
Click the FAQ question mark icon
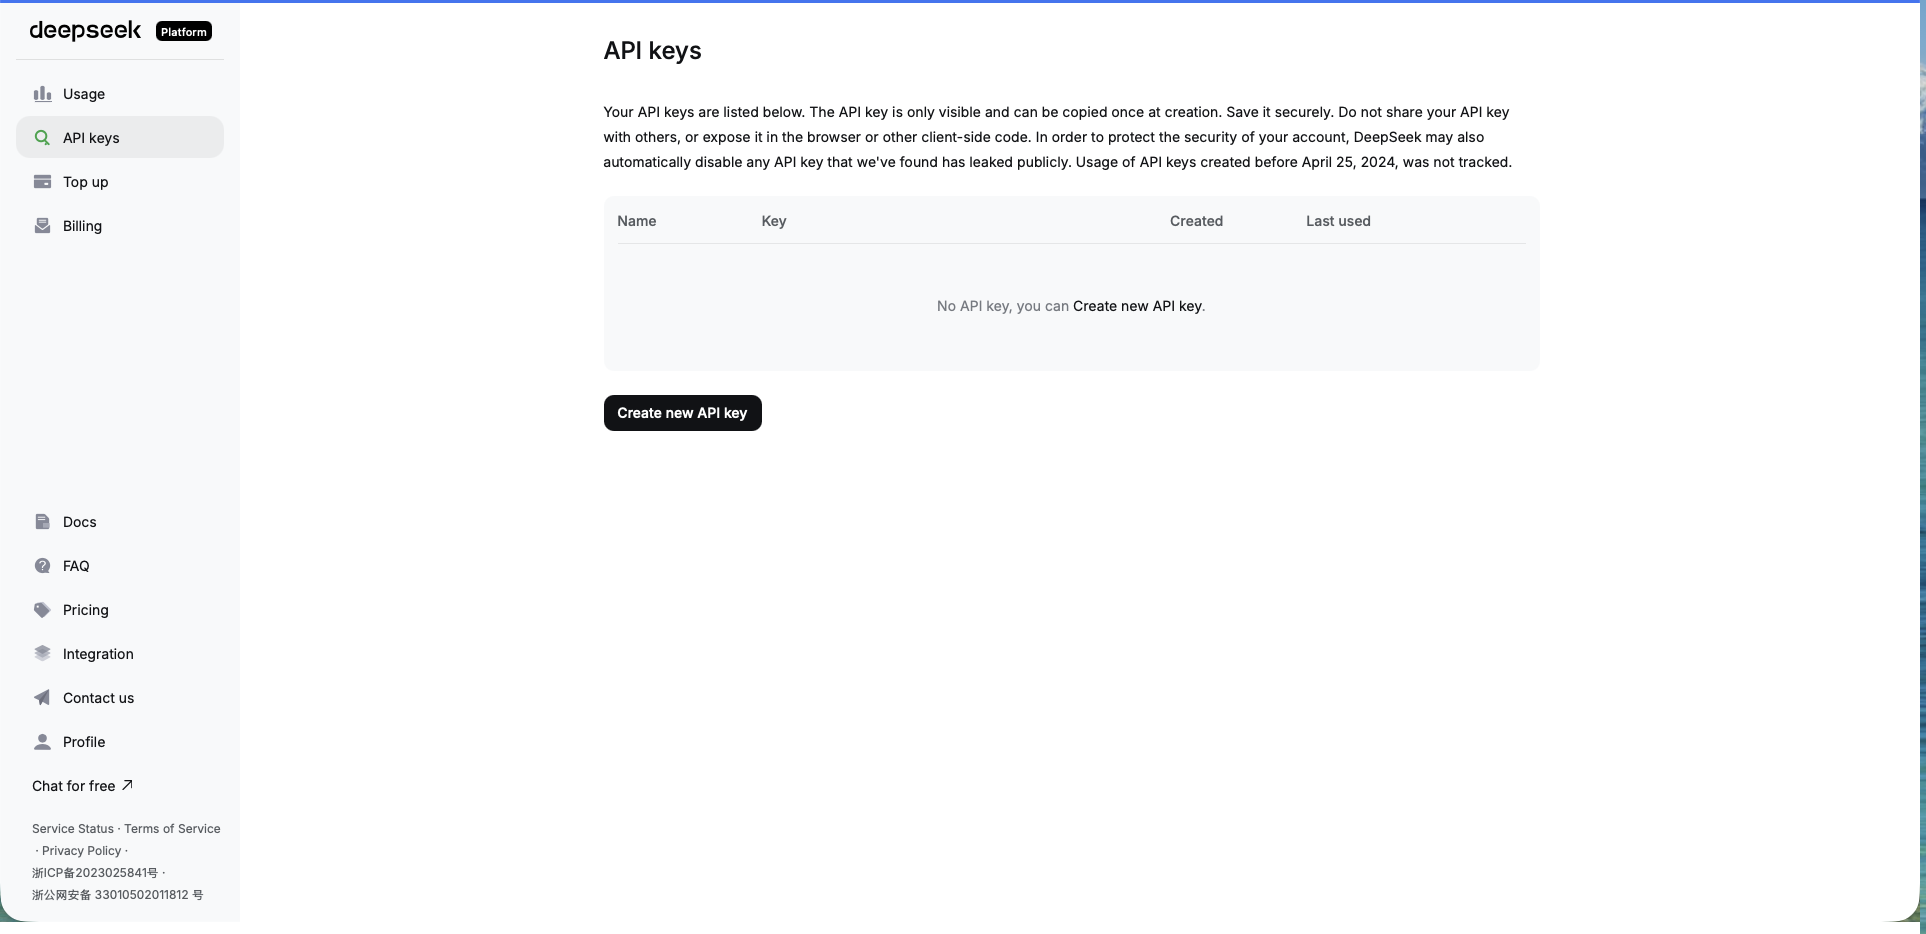[x=42, y=566]
